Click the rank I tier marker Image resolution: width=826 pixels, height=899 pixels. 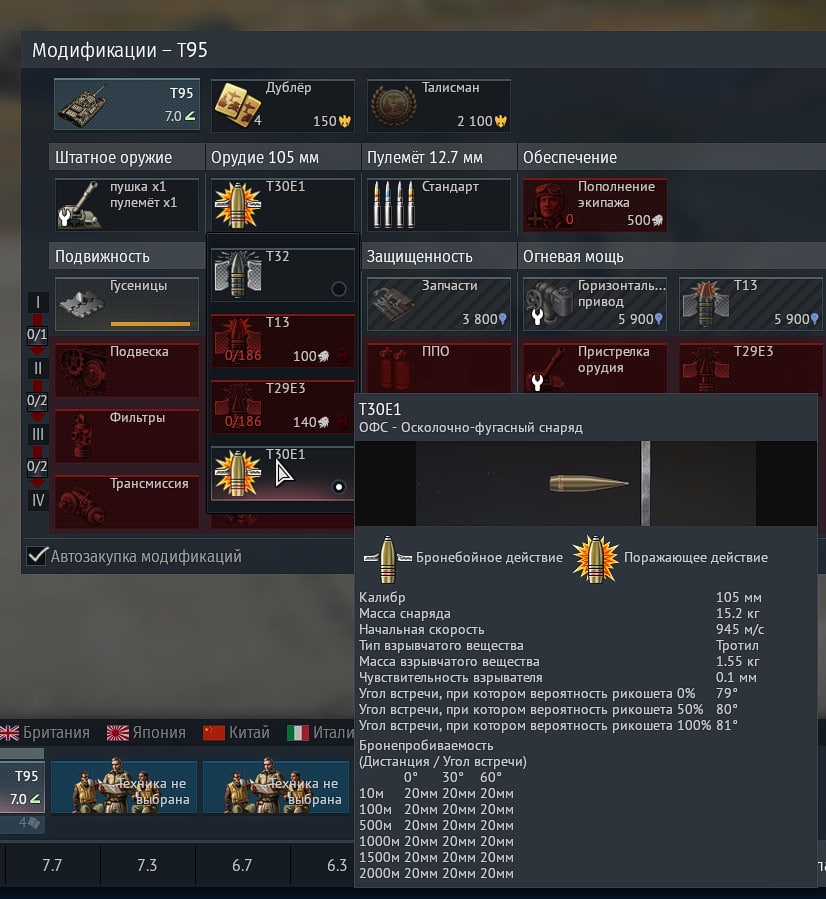[x=38, y=302]
